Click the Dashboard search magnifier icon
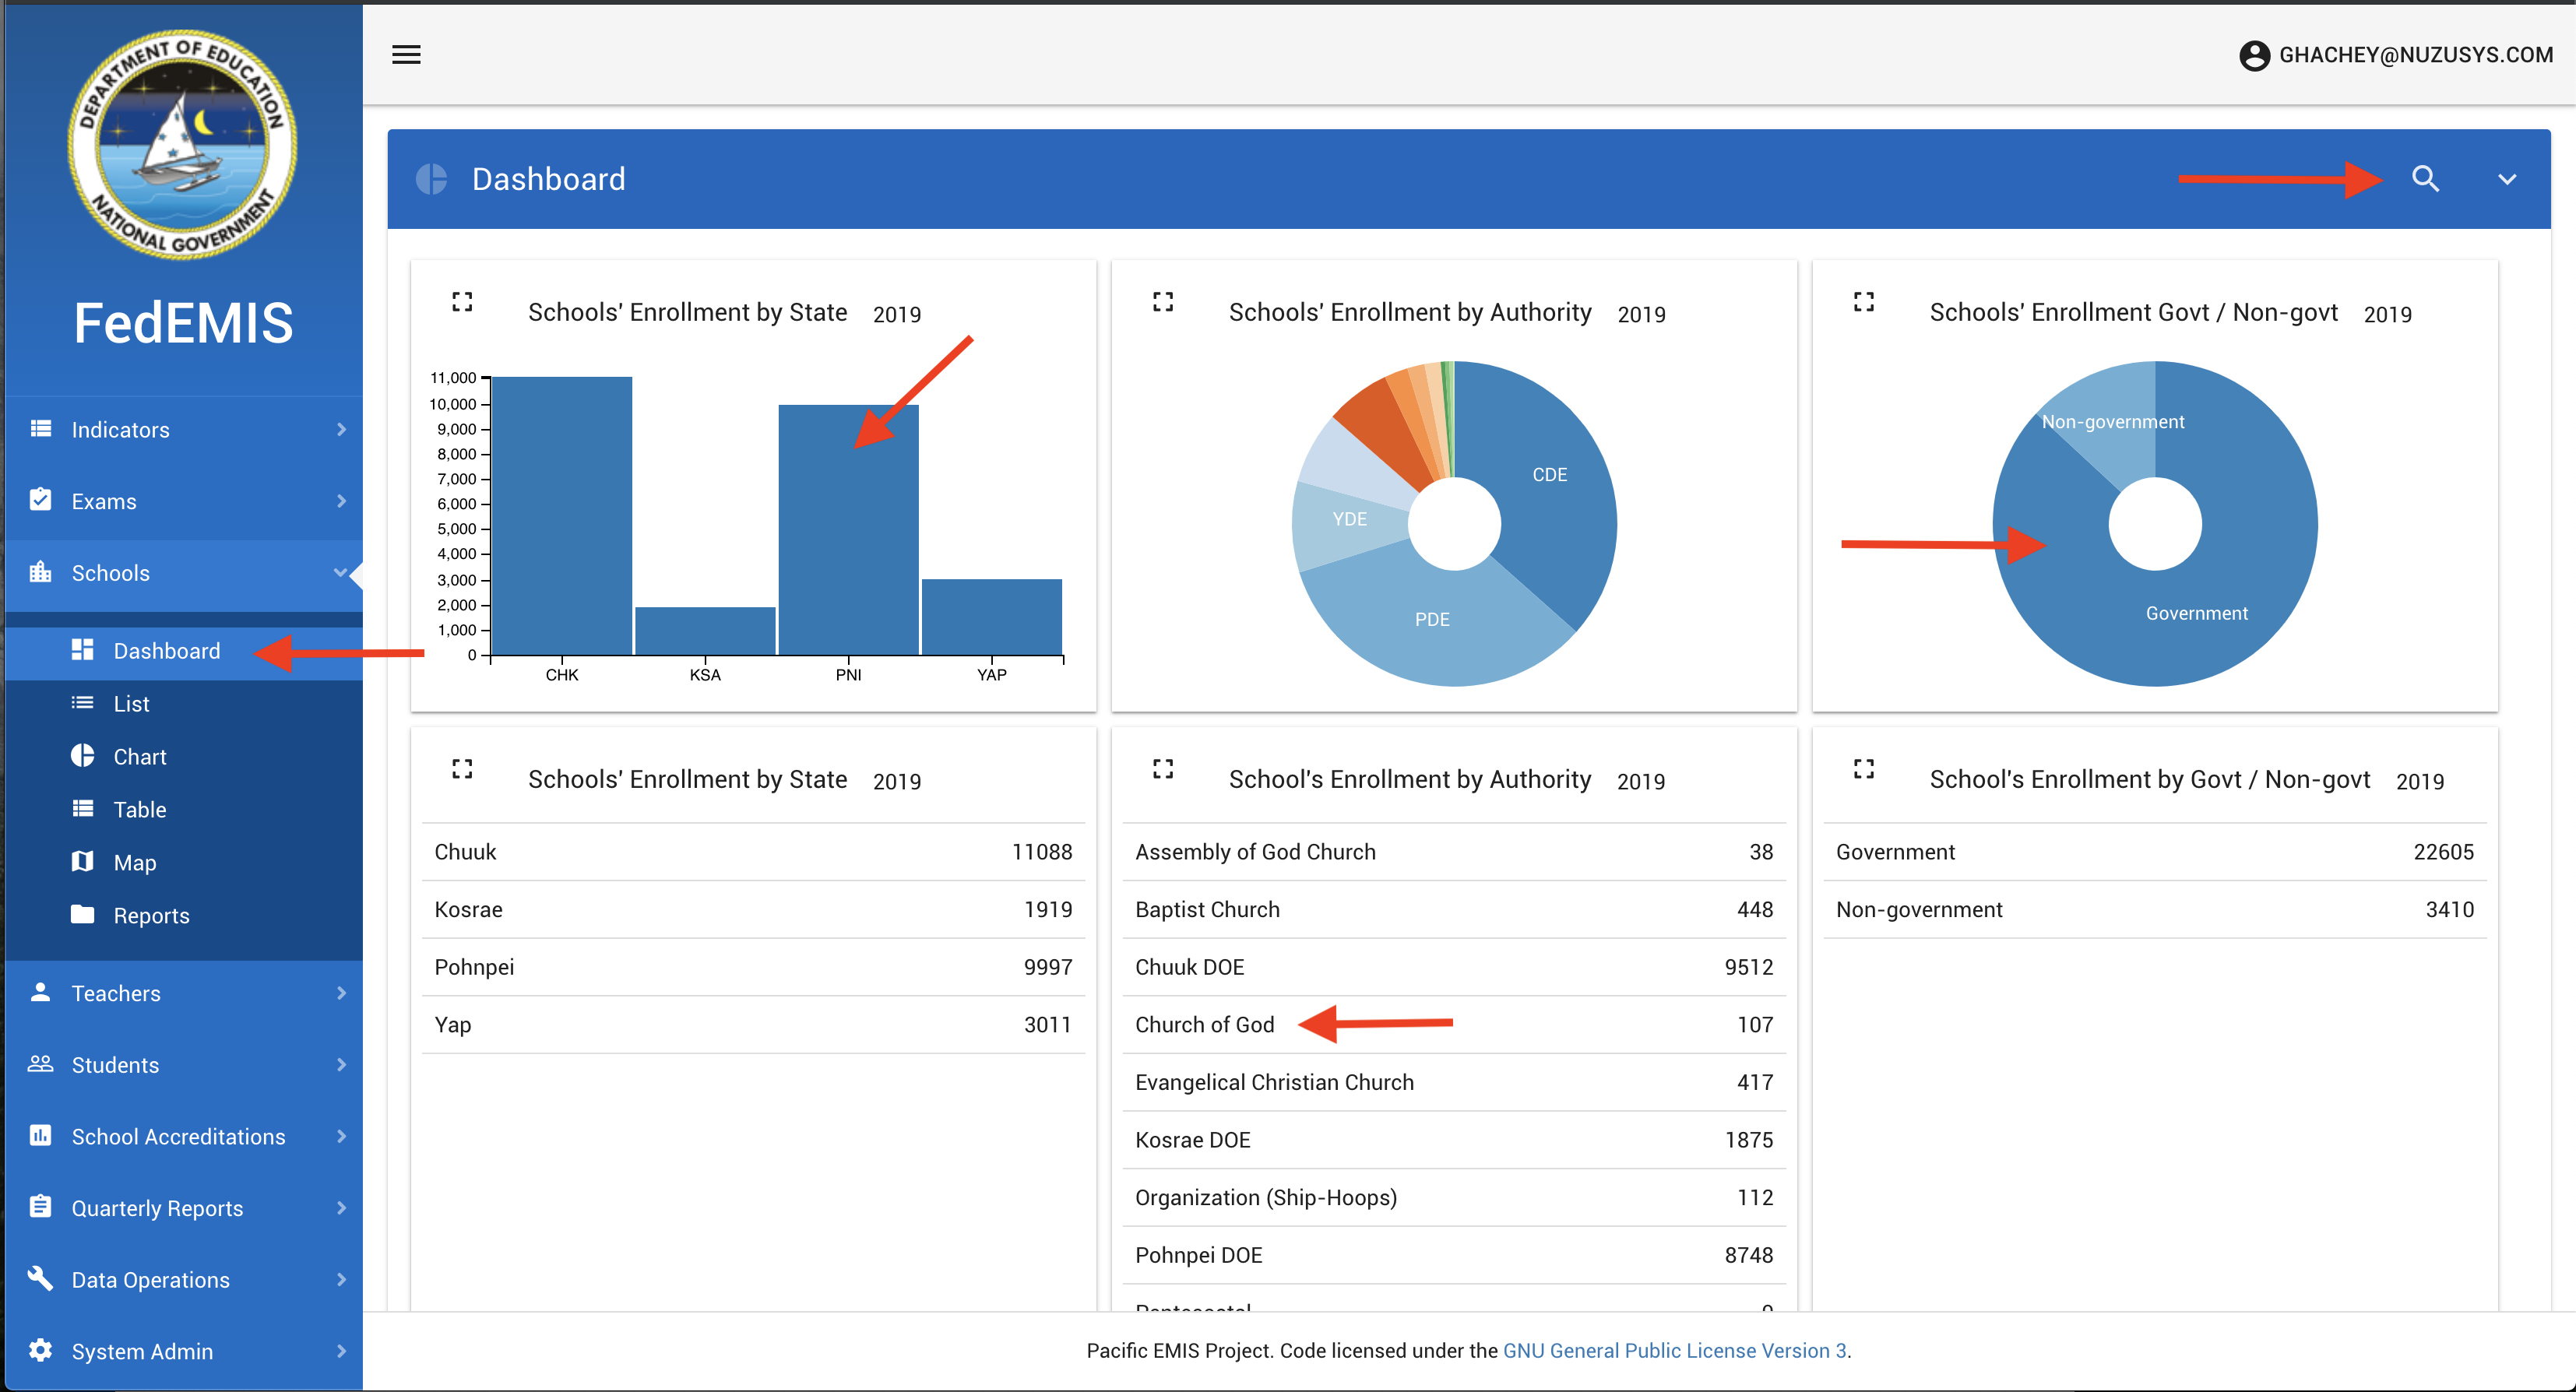 2425,179
